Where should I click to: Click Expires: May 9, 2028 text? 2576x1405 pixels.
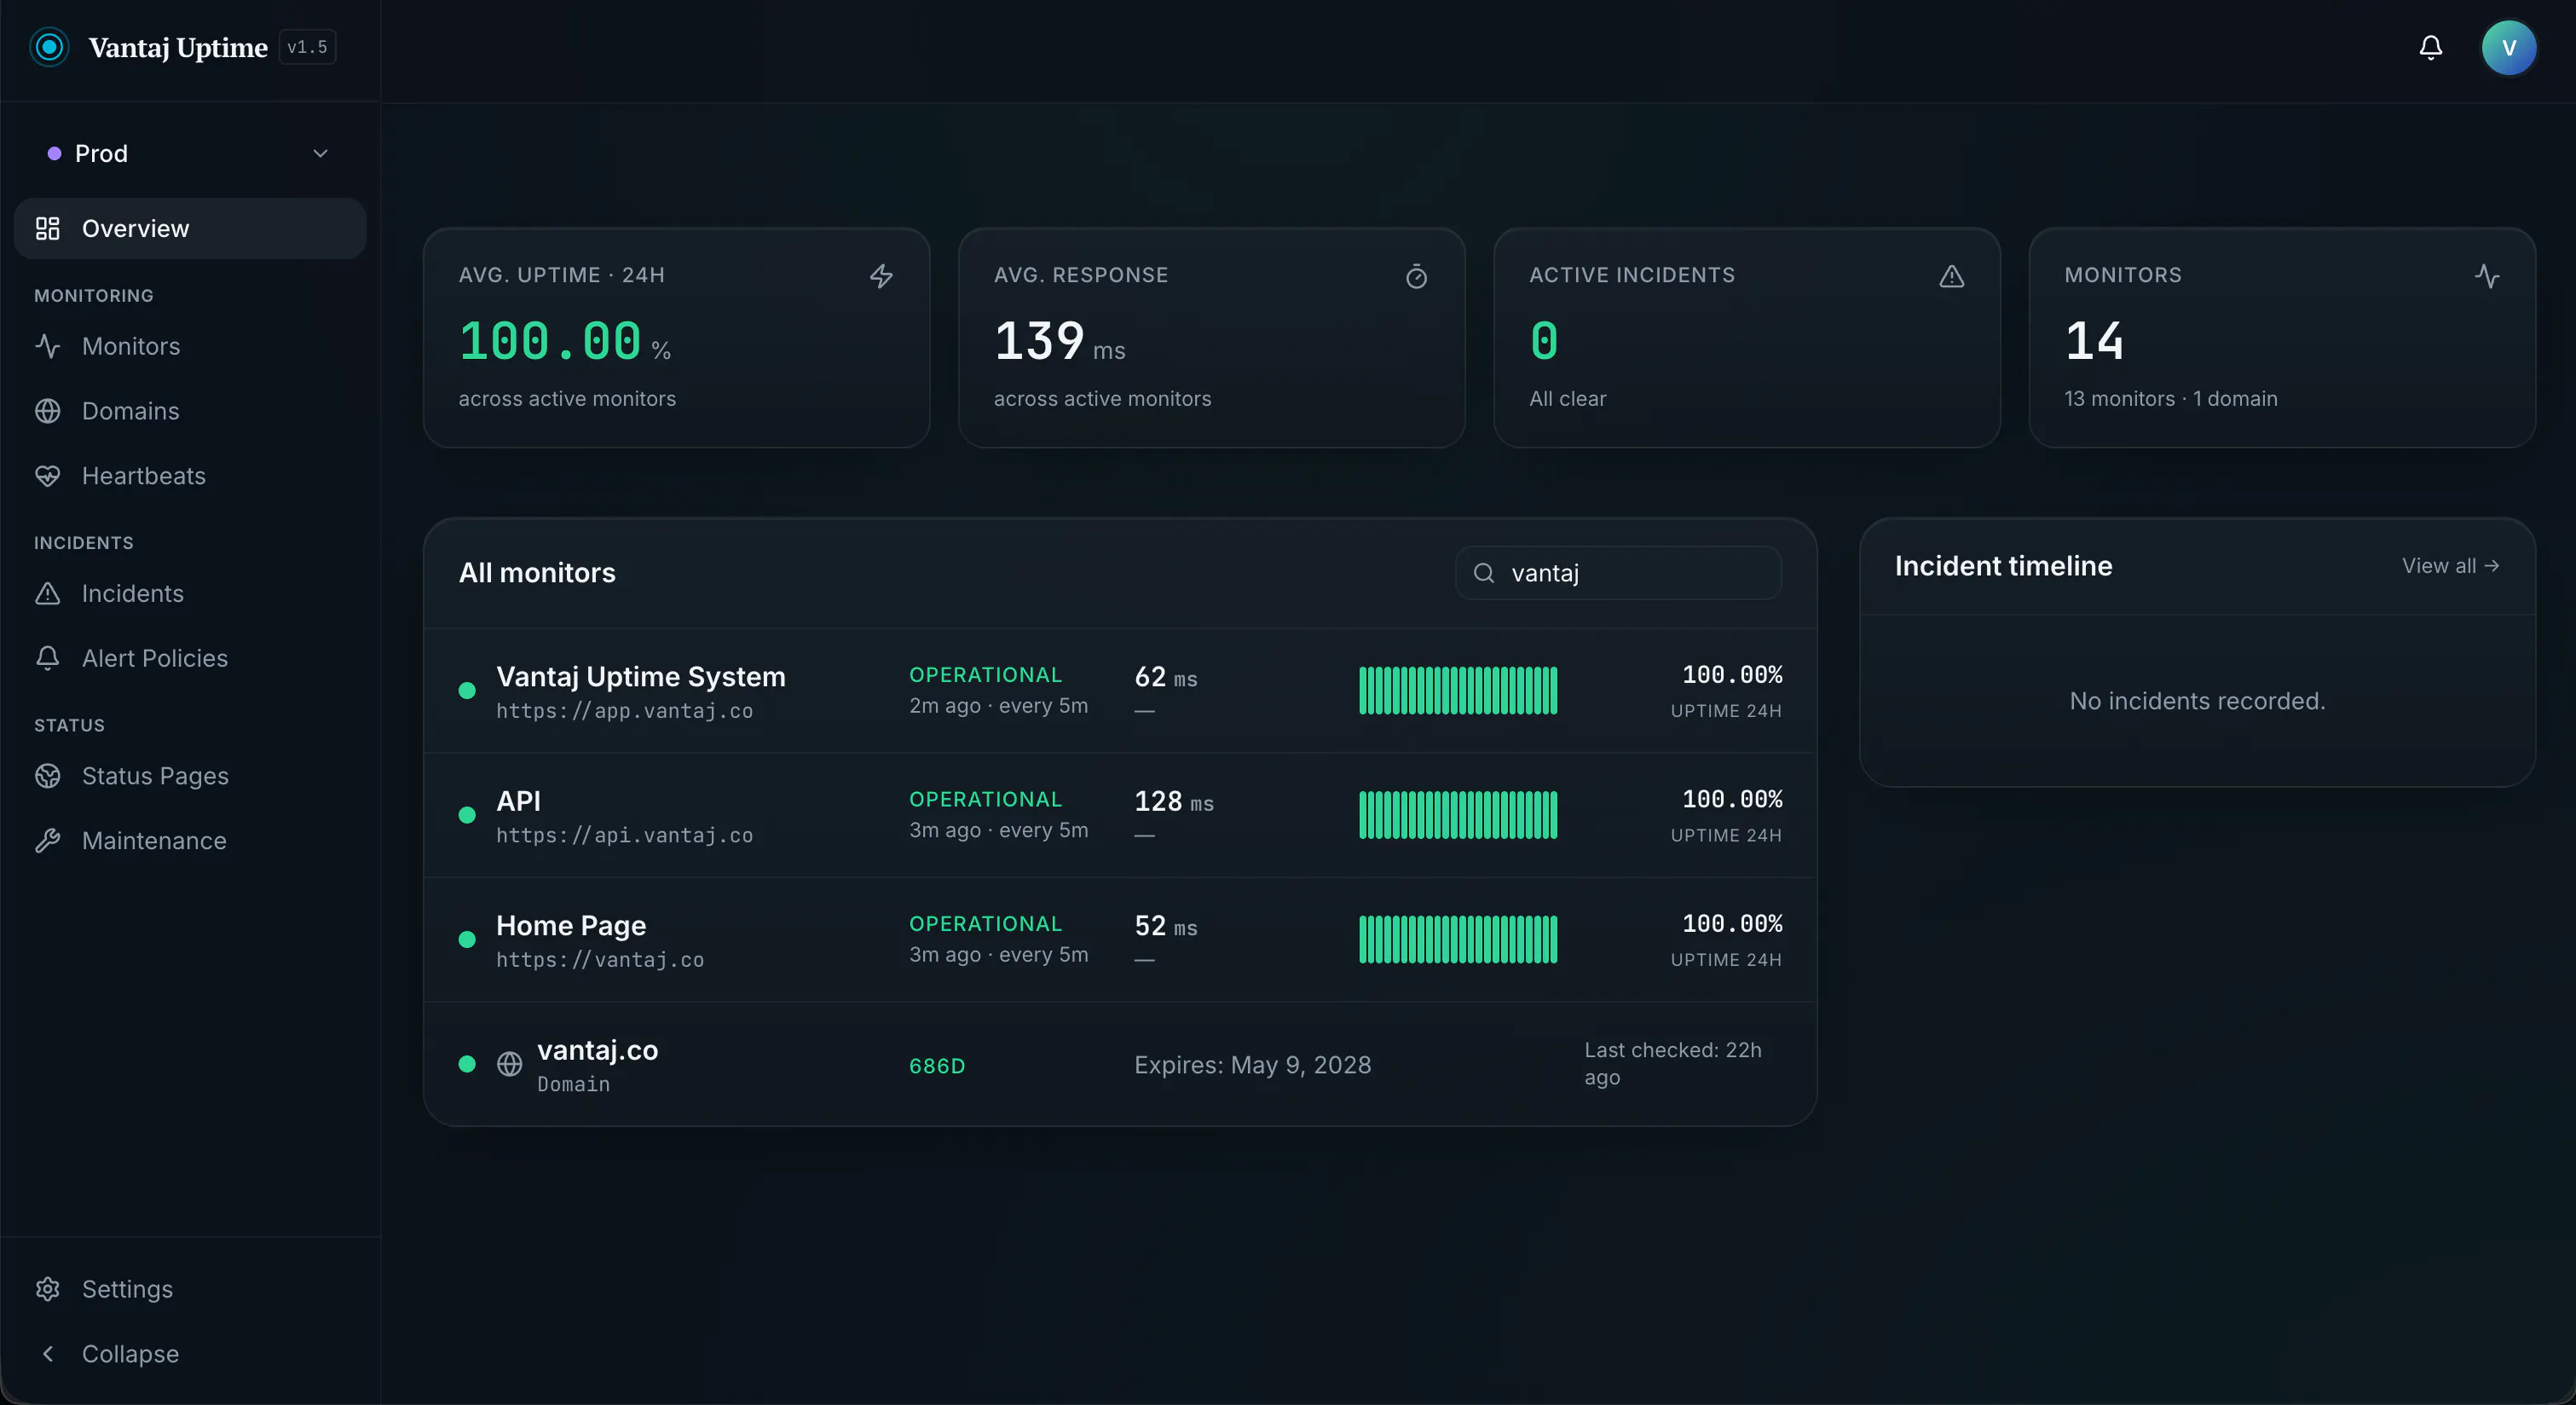[1252, 1065]
